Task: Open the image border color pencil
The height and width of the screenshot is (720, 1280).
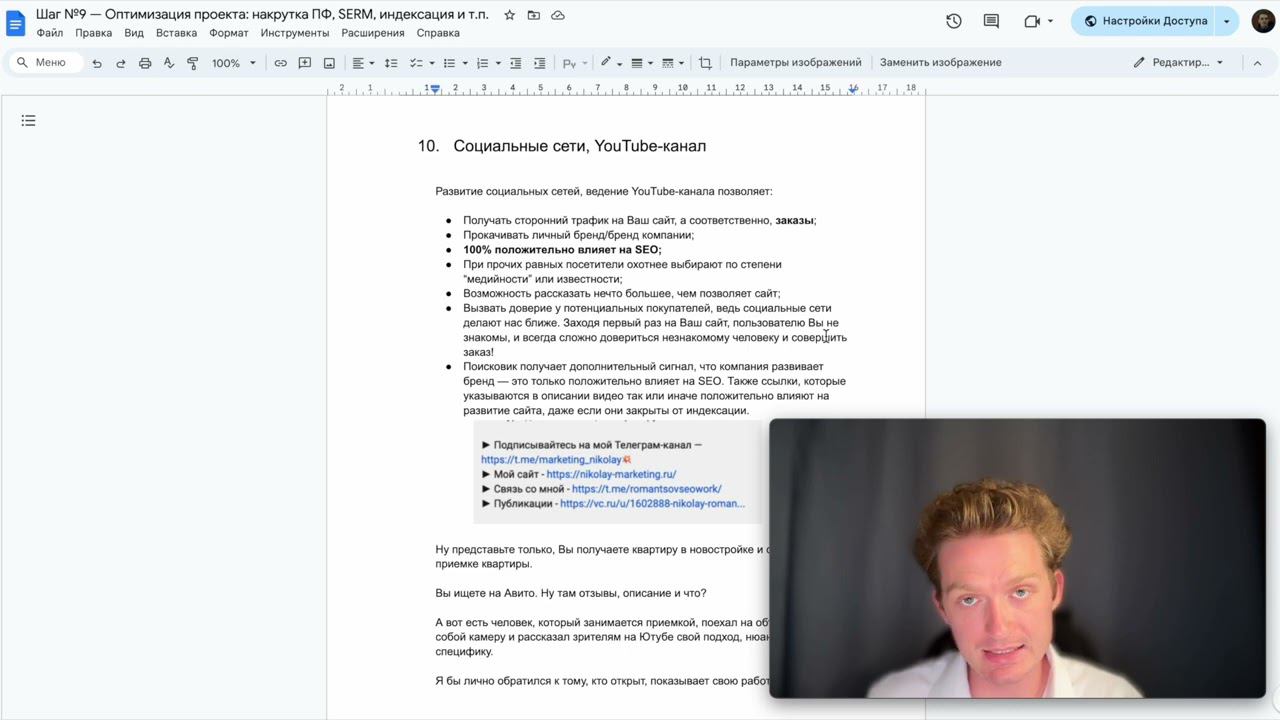Action: 605,62
